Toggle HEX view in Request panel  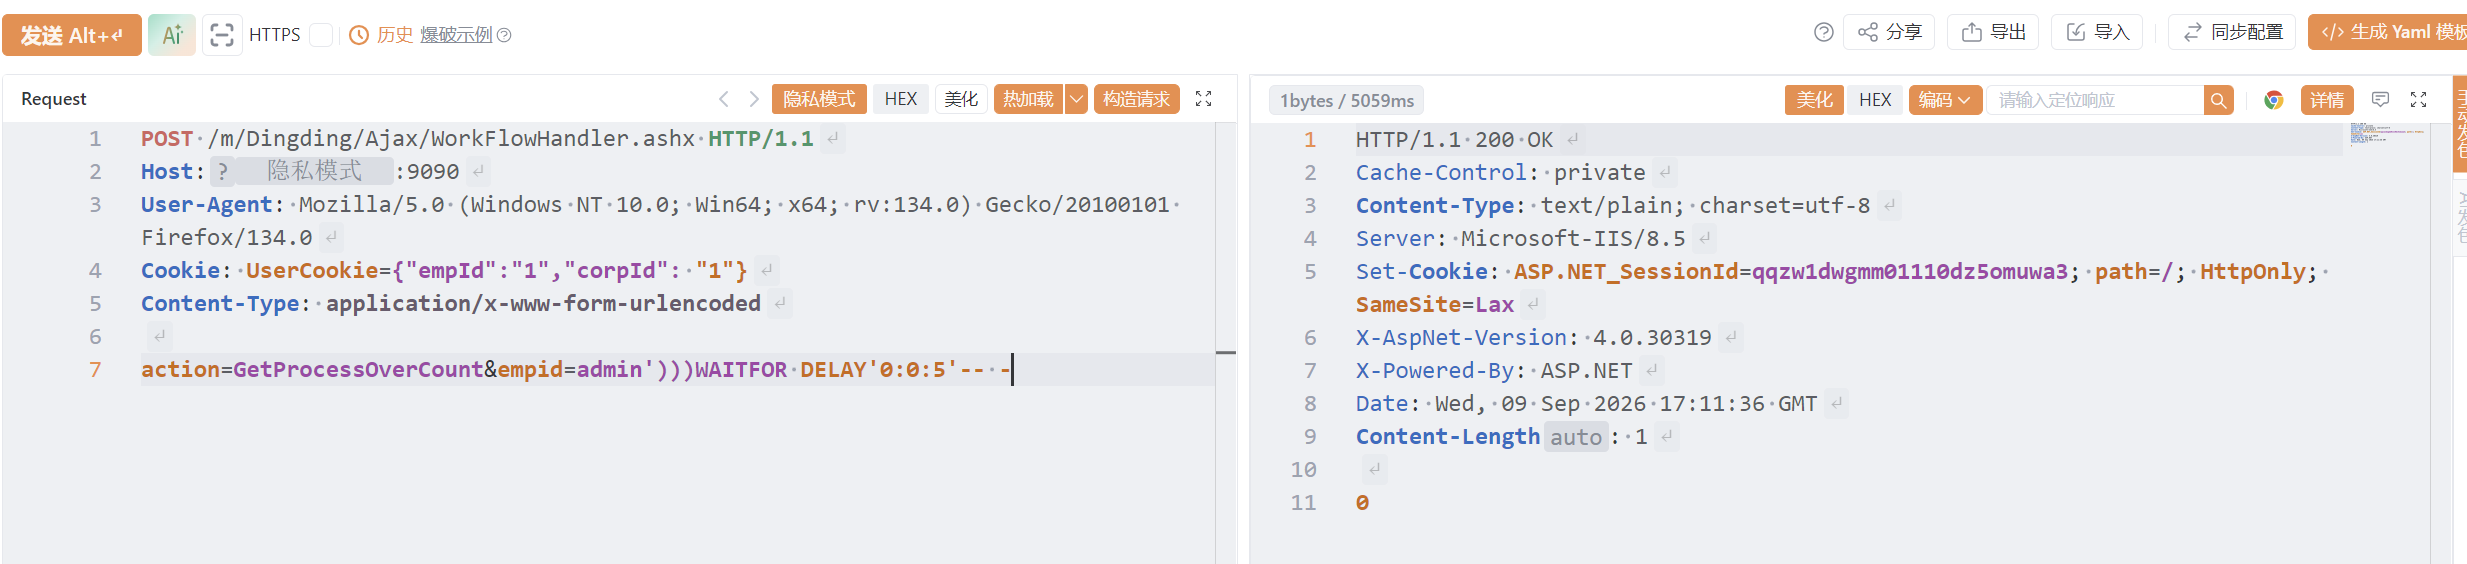point(901,99)
